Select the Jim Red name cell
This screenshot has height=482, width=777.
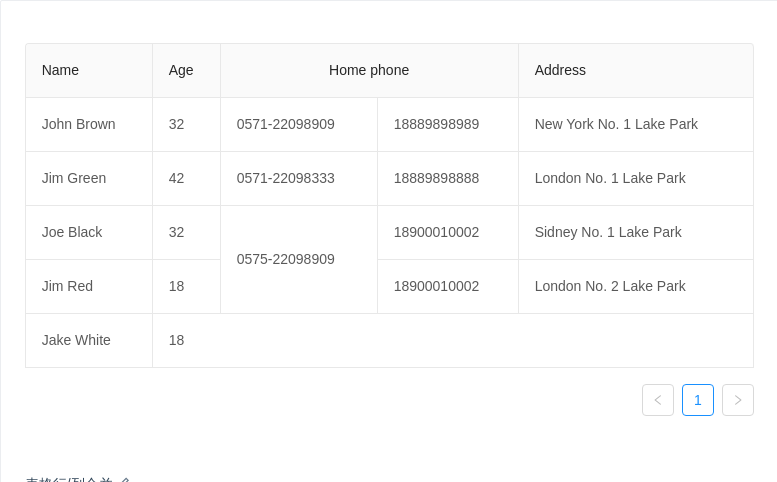click(x=89, y=286)
